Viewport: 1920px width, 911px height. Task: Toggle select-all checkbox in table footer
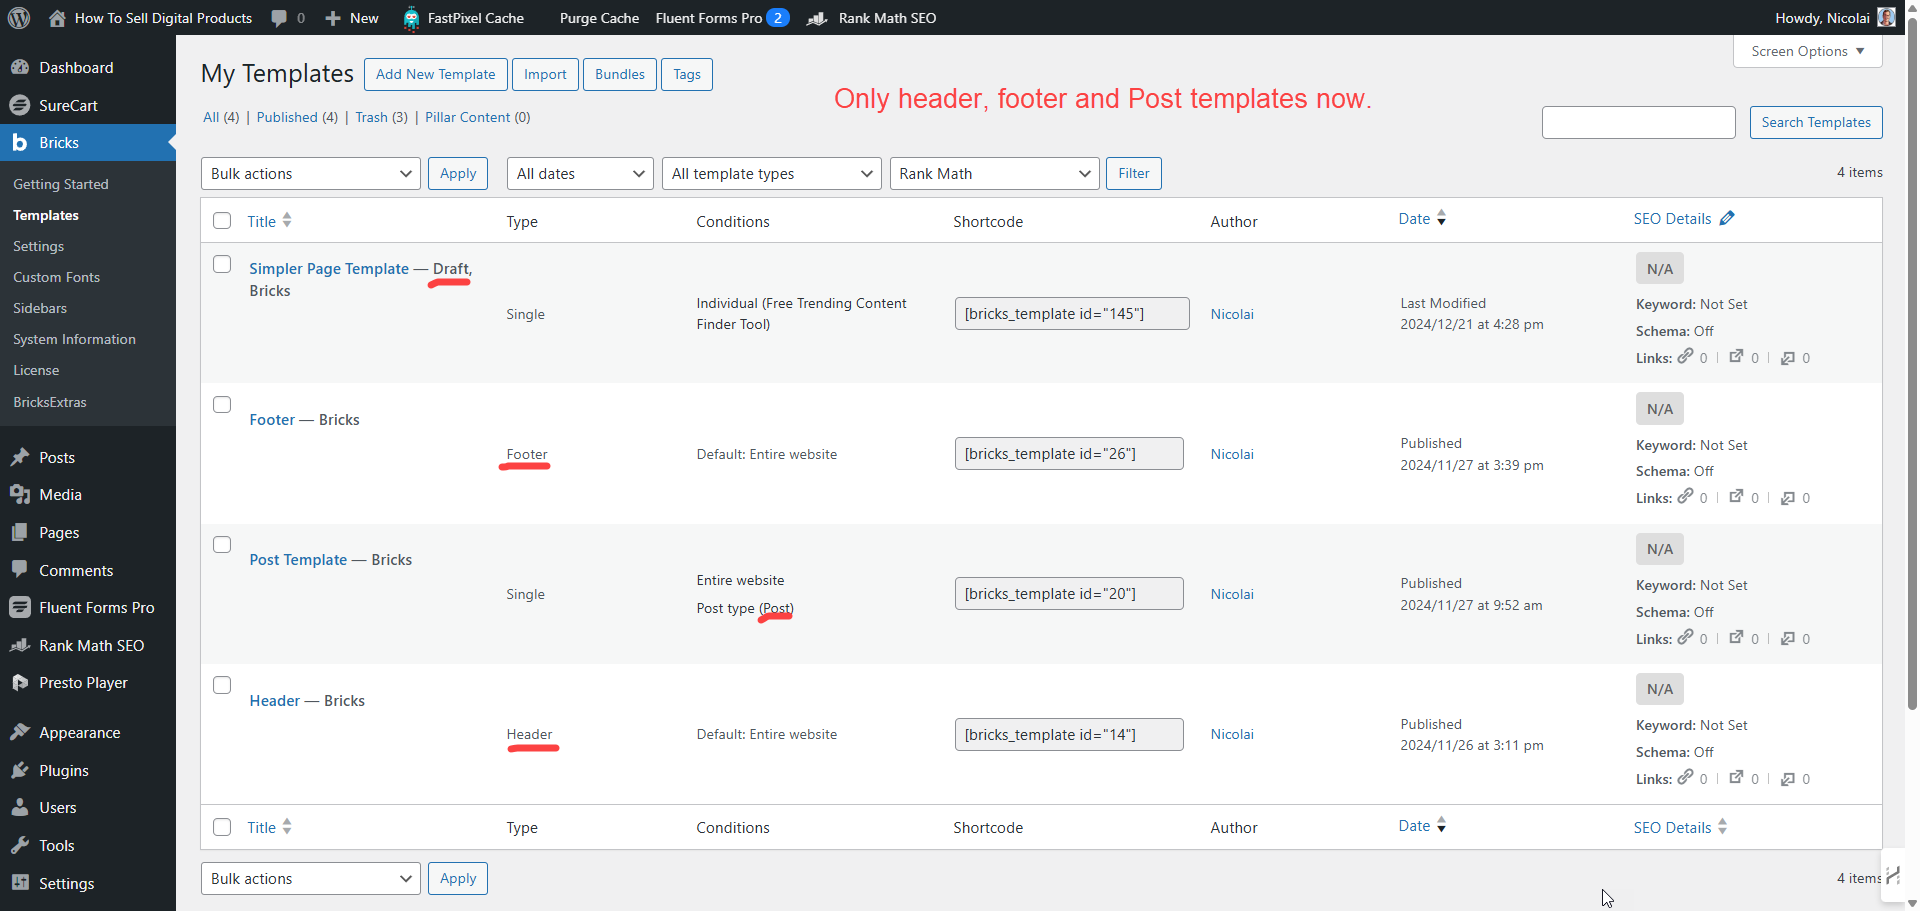click(x=222, y=827)
